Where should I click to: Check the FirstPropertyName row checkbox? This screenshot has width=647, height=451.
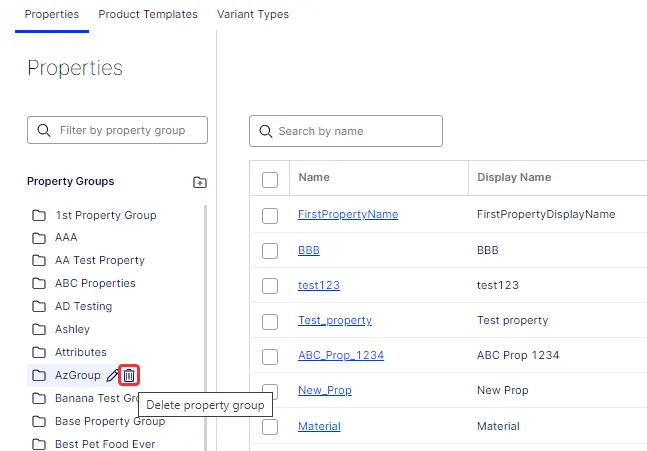(270, 215)
